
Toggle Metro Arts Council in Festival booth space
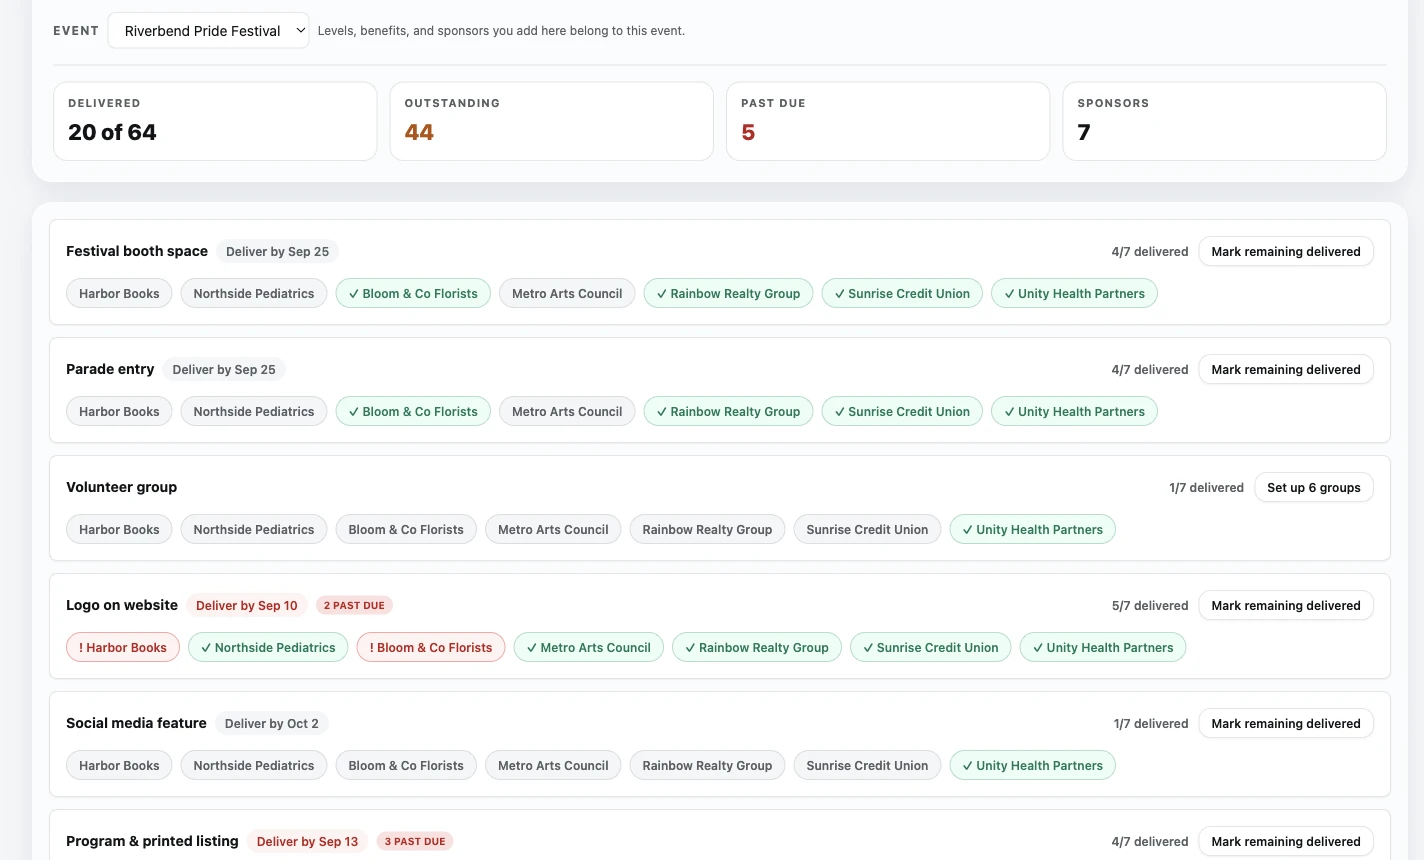(x=567, y=294)
